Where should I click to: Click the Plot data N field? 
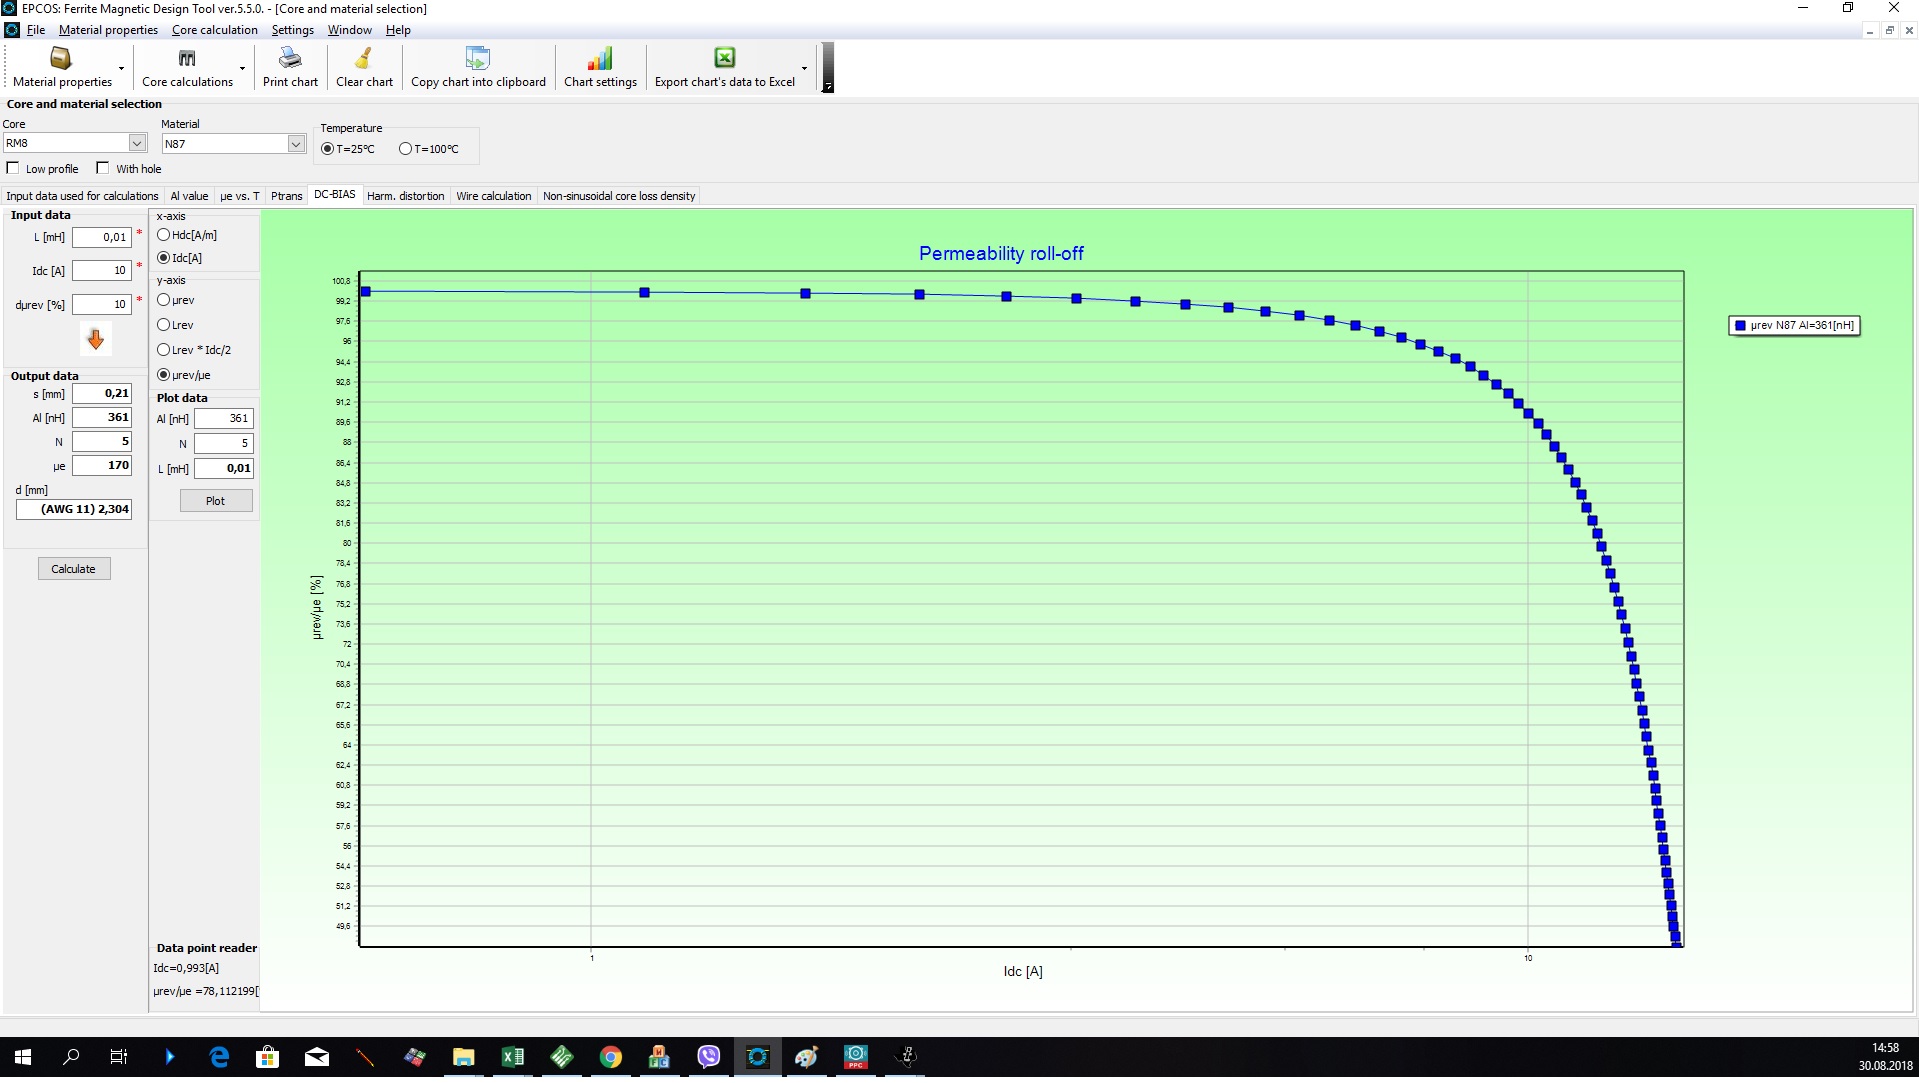pos(224,443)
